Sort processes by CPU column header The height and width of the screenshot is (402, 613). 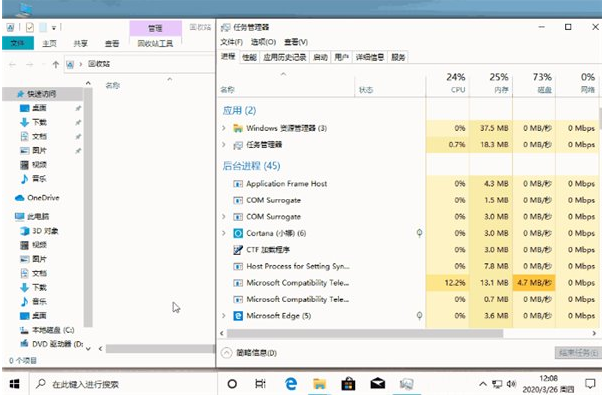(448, 83)
